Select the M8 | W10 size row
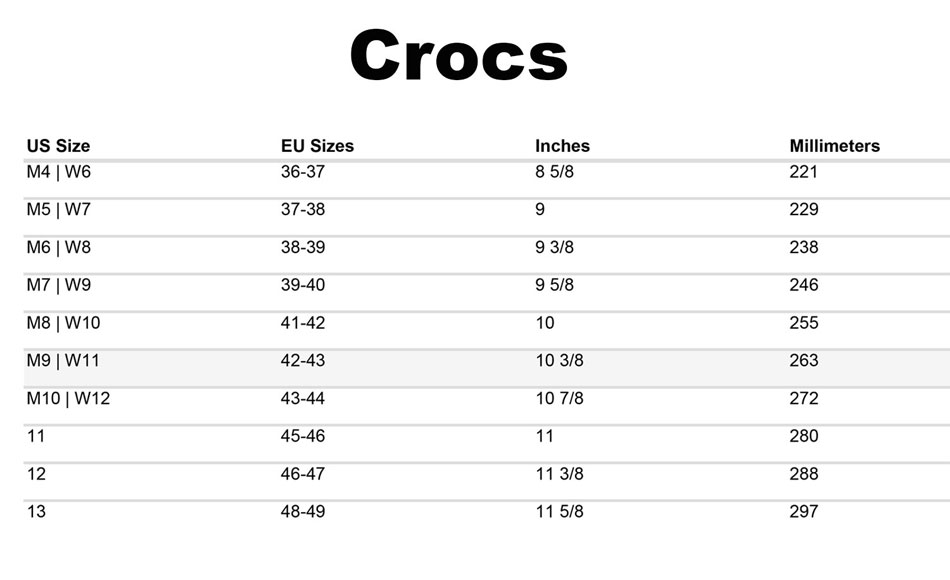 pos(487,330)
